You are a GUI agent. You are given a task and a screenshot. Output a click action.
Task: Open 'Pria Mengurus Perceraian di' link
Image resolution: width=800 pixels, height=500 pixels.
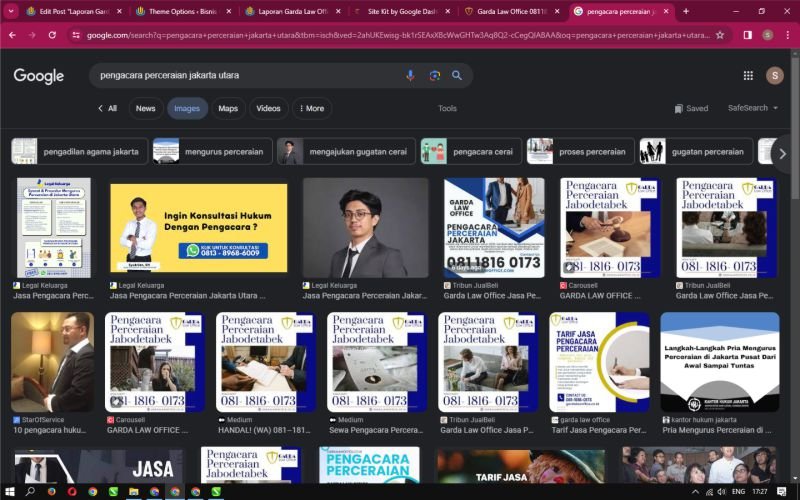[716, 430]
